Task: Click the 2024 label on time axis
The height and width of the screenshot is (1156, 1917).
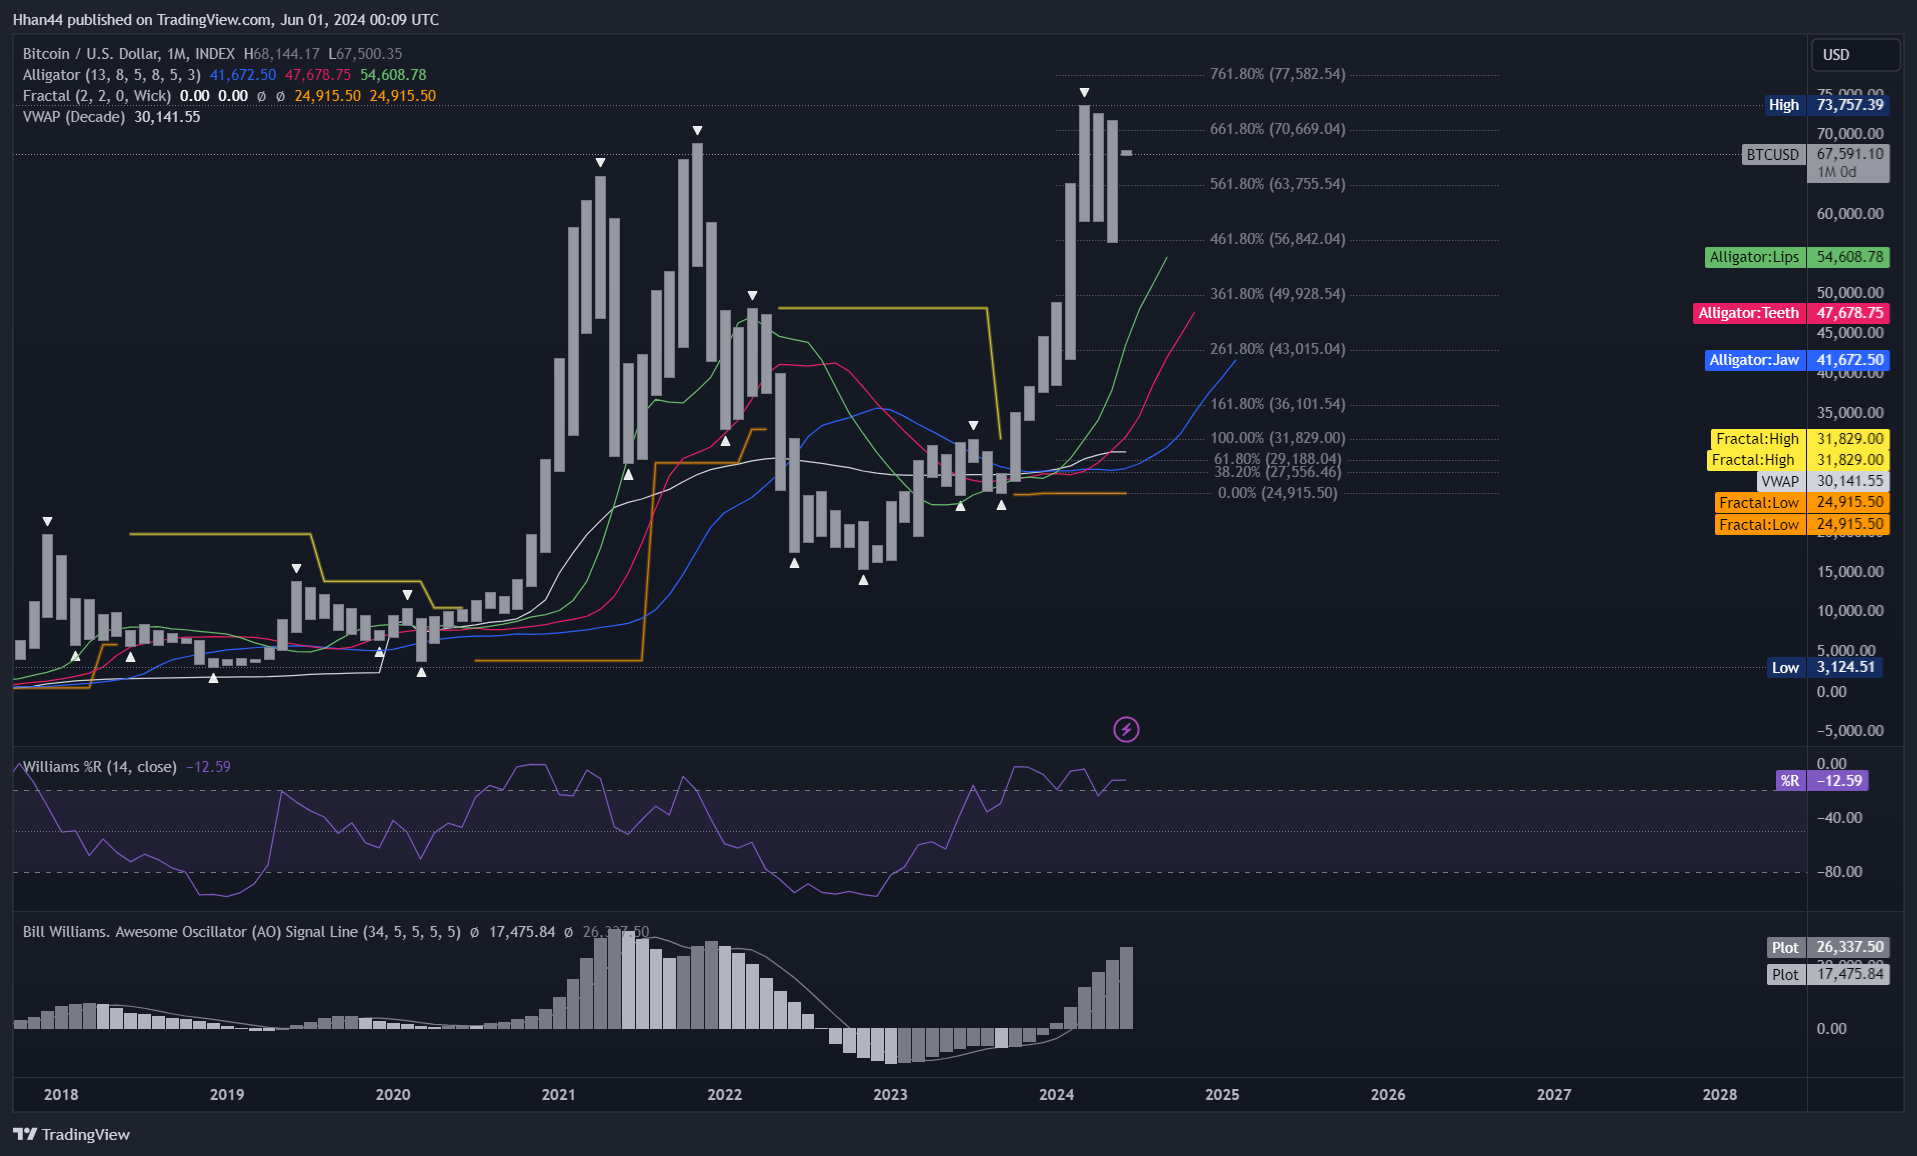Action: tap(1056, 1095)
